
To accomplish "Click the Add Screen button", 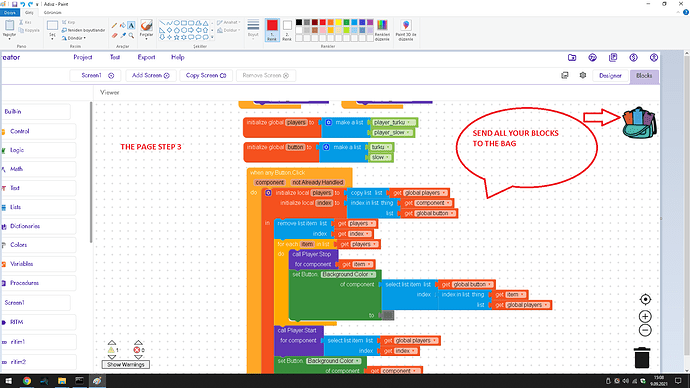I will coord(150,76).
